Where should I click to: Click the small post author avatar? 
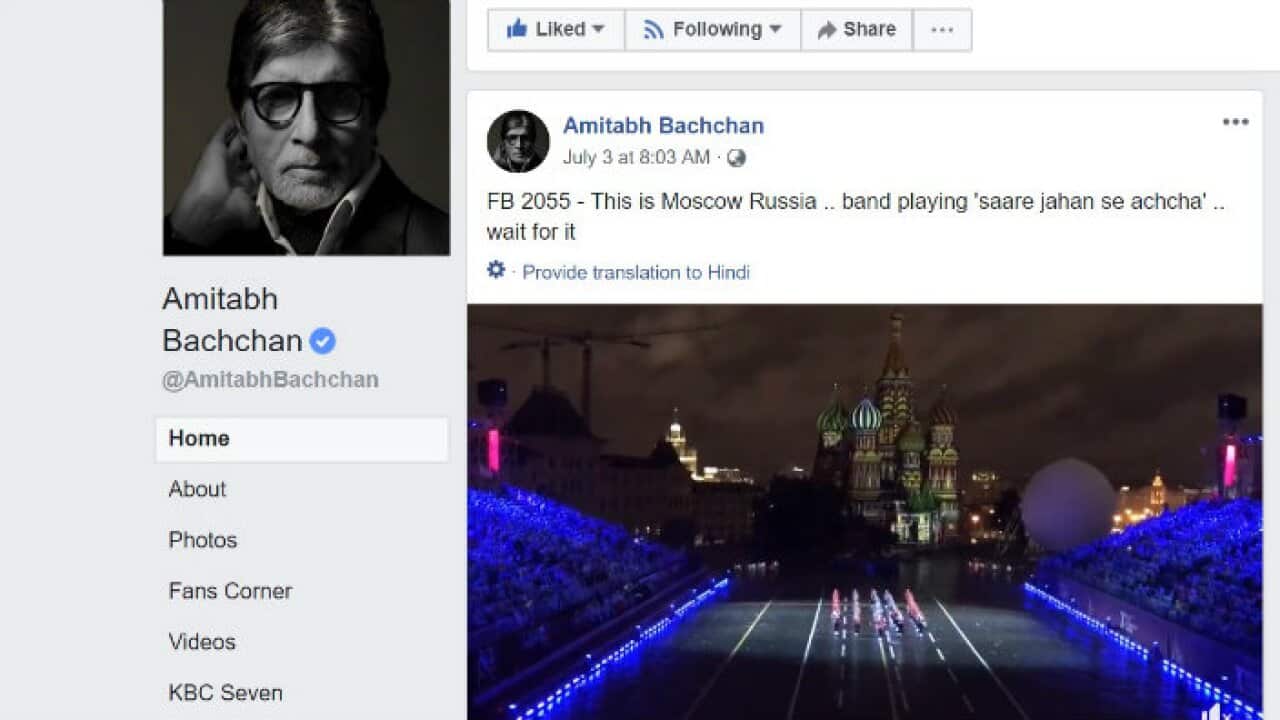pos(518,141)
